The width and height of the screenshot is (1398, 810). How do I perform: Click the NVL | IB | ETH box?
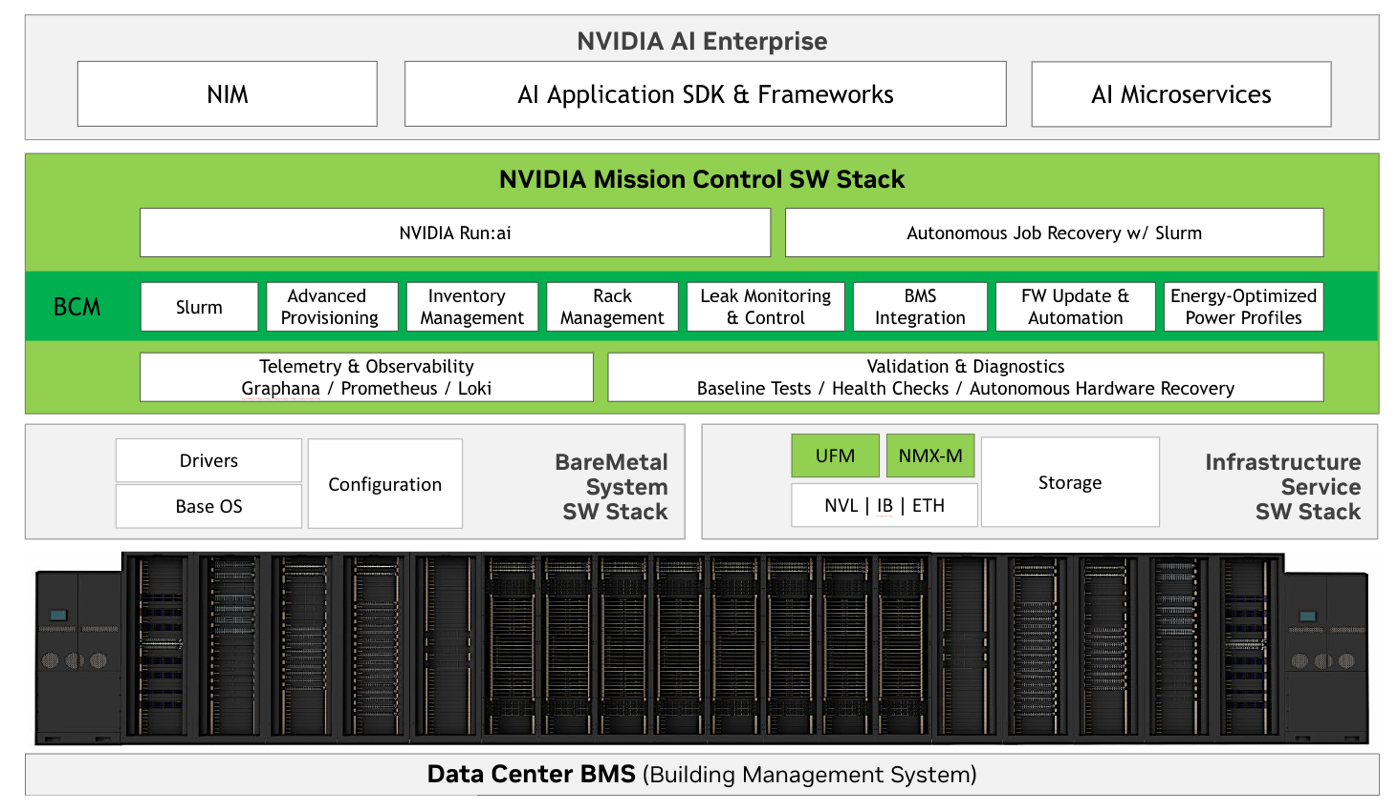[884, 505]
